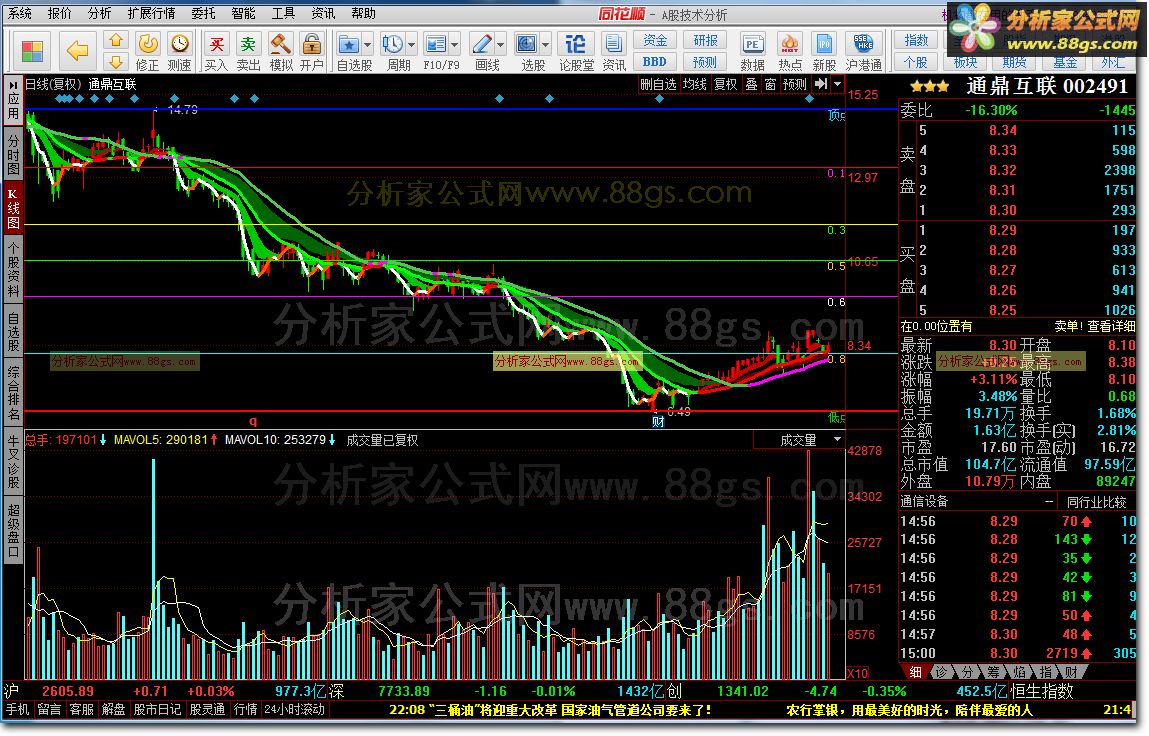This screenshot has height=736, width=1149.
Task: Click the 买入 buy icon
Action: click(216, 45)
